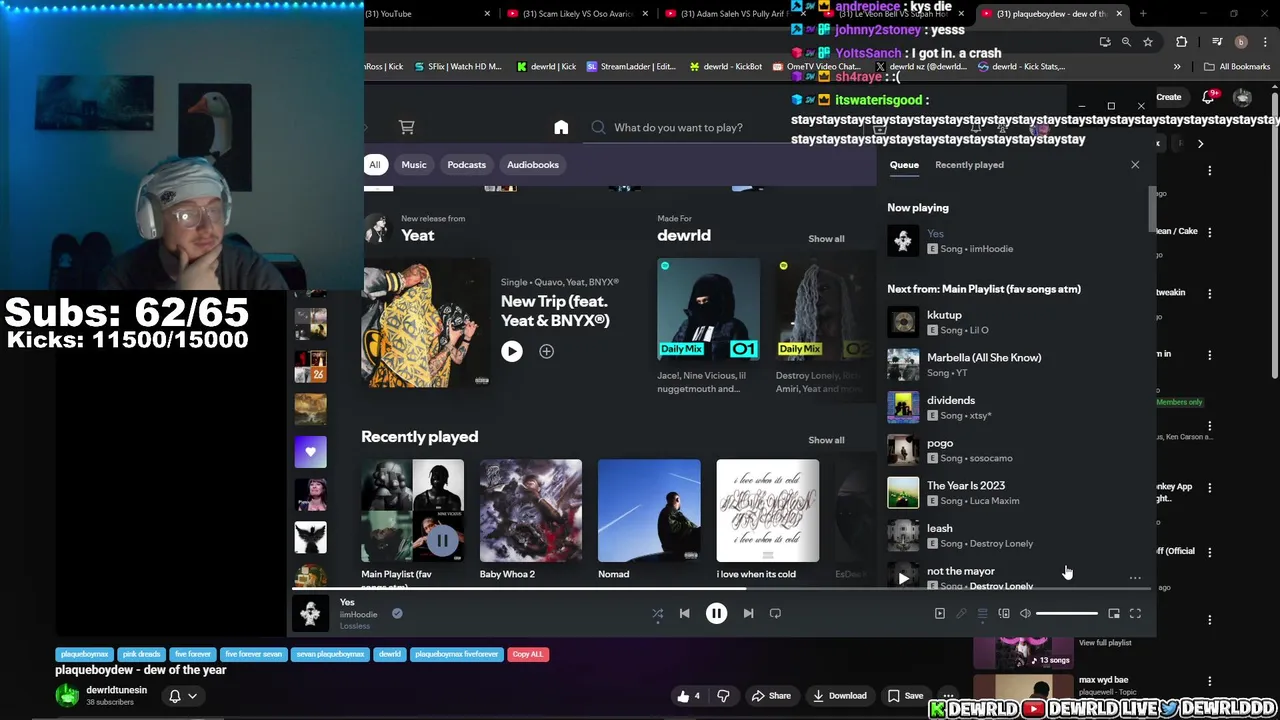1280x720 pixels.
Task: Select the Music filter chip
Action: point(414,165)
